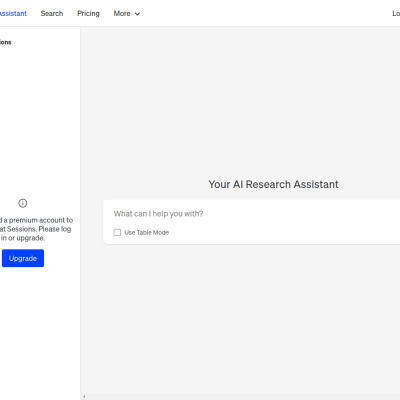Go to the Search page
The image size is (400, 400).
pyautogui.click(x=52, y=14)
